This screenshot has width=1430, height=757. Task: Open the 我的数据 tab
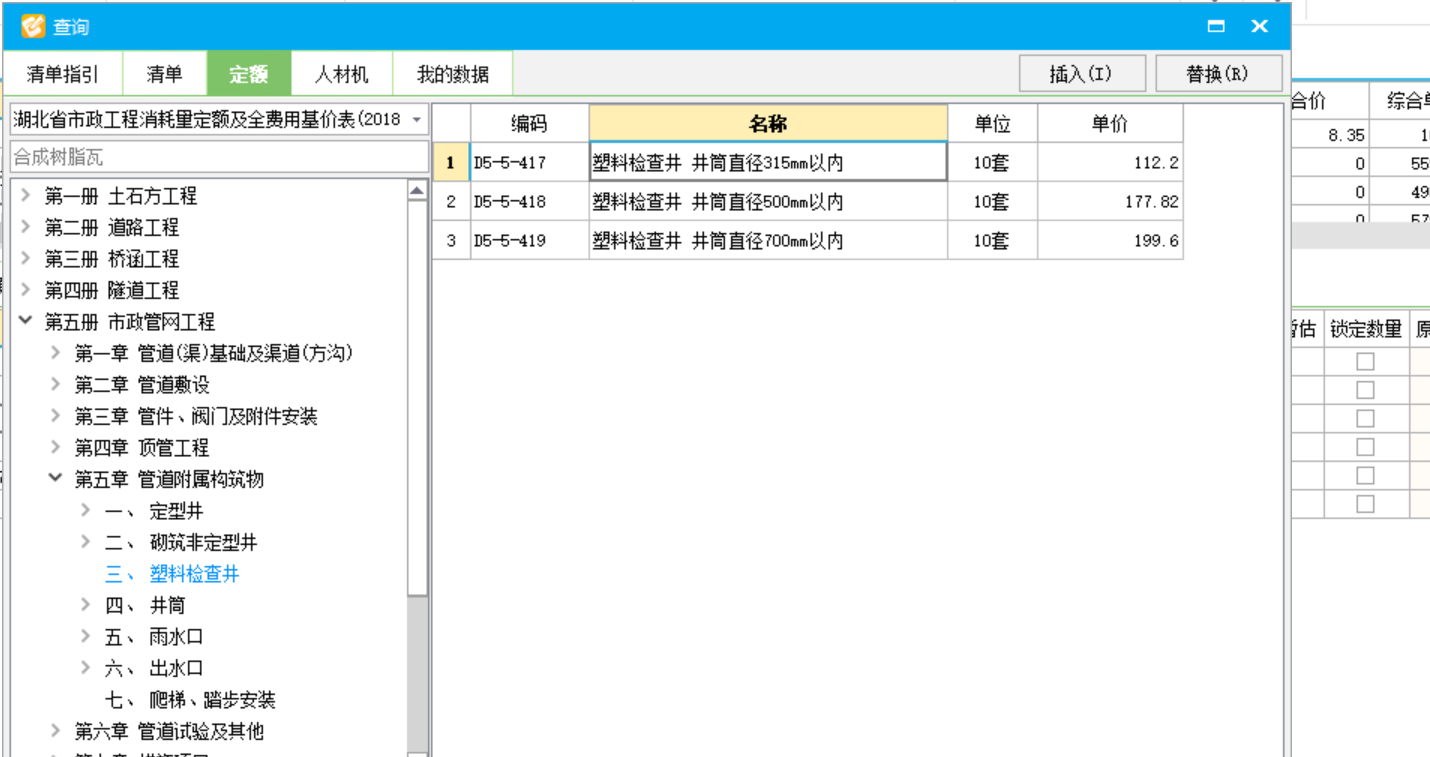pos(453,74)
